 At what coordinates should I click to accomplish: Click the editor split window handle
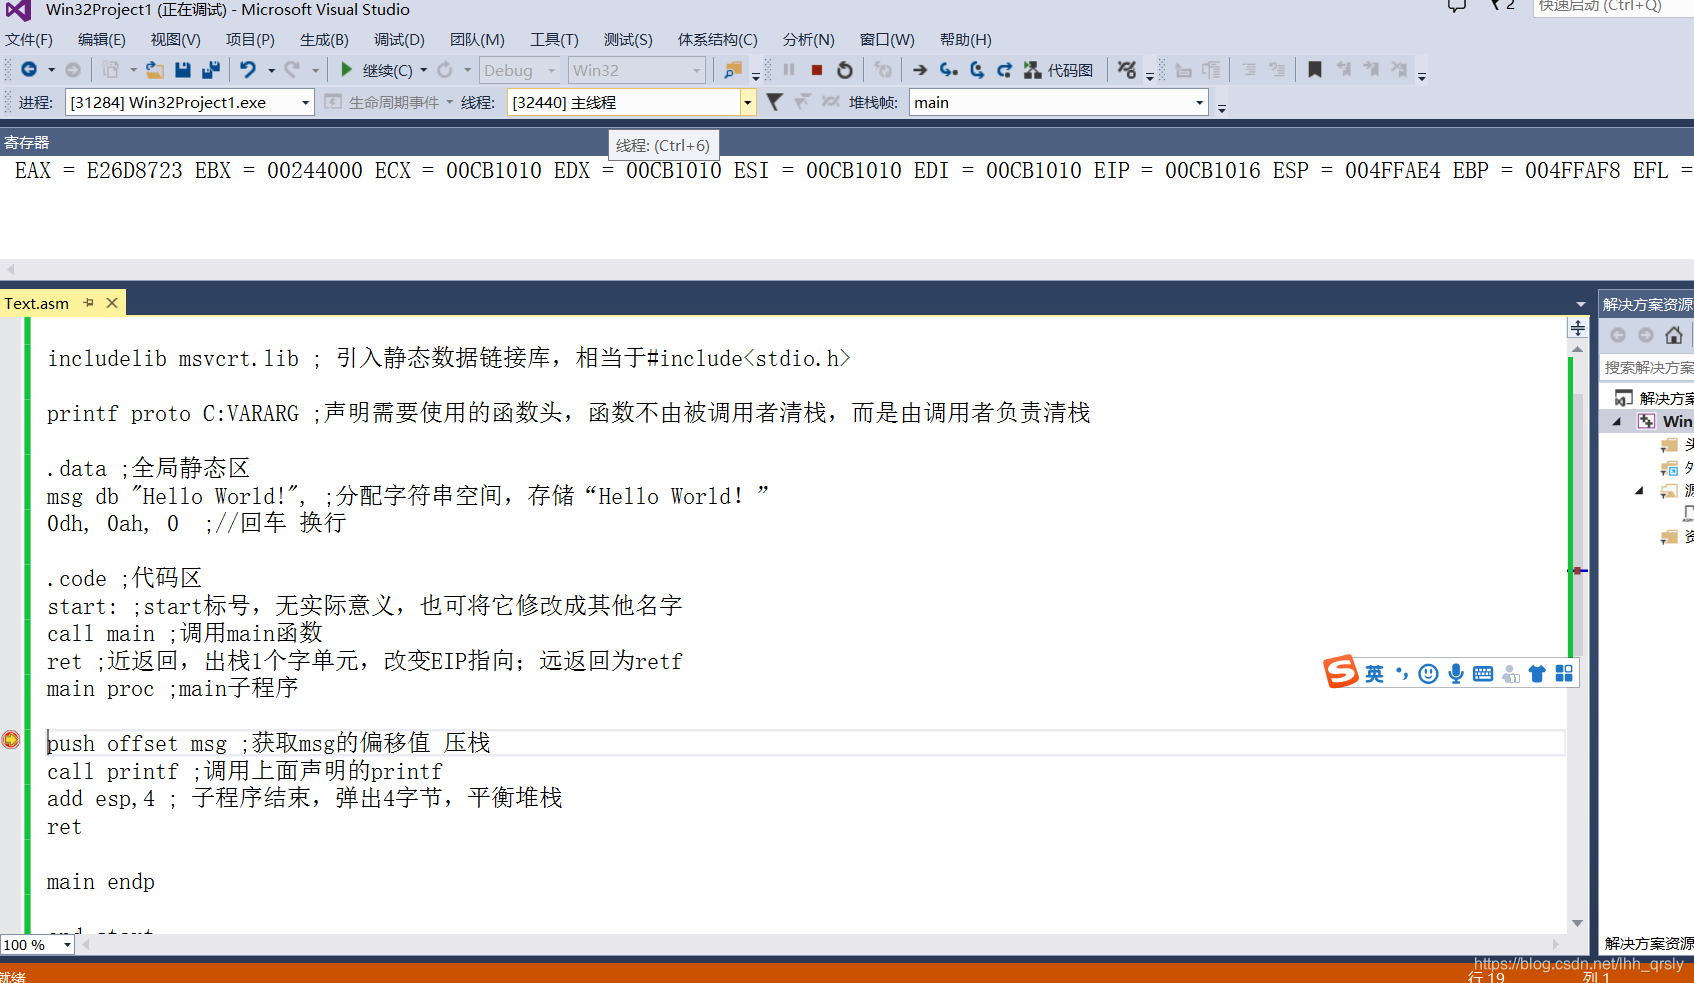point(1577,328)
